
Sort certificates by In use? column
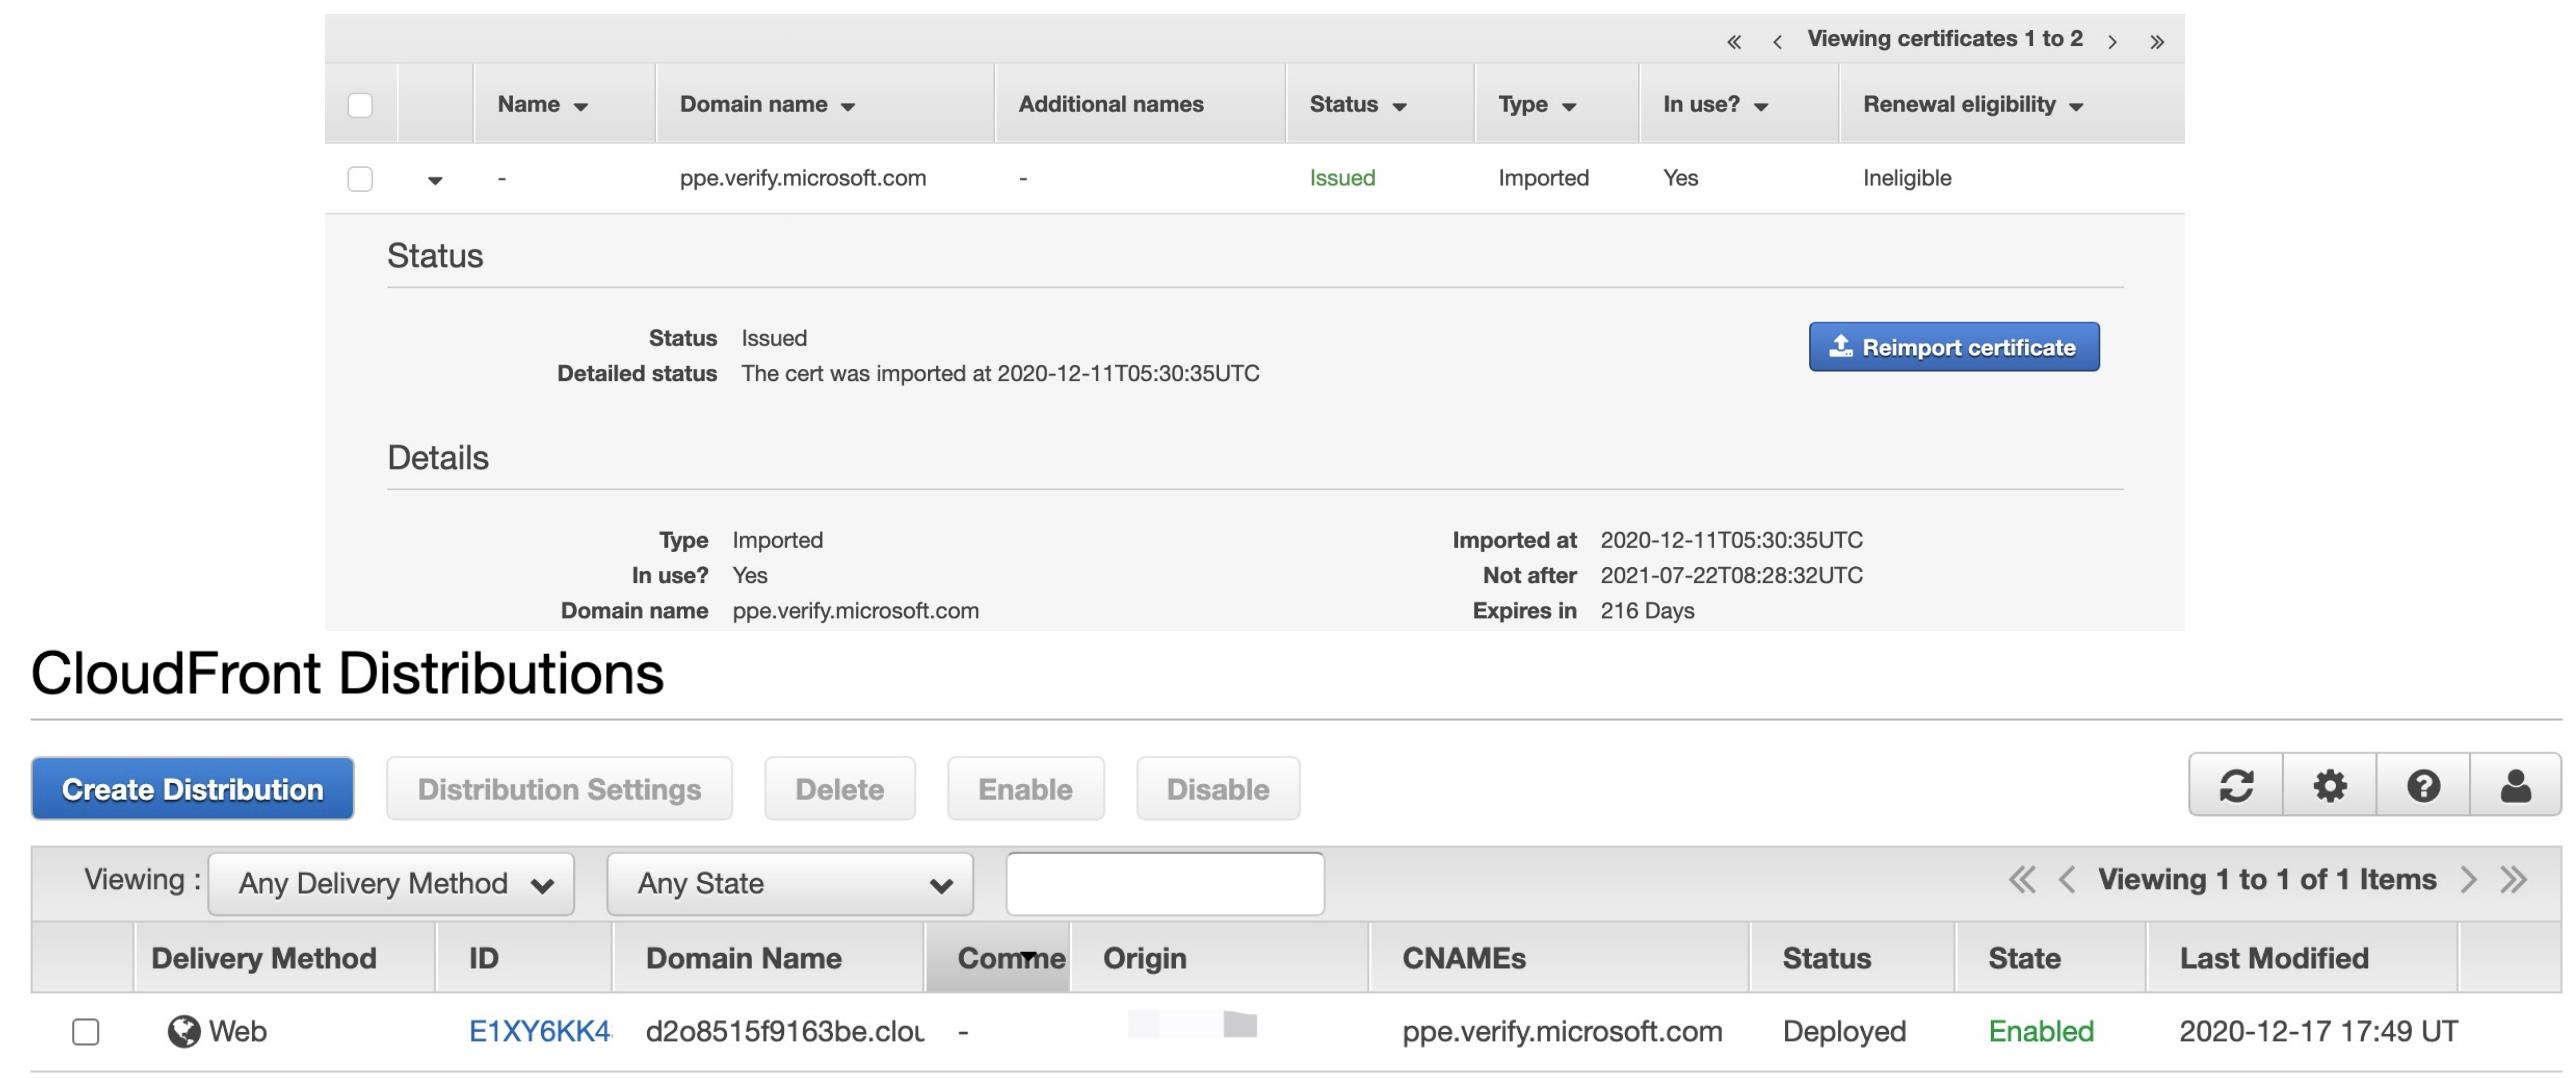click(x=1715, y=105)
